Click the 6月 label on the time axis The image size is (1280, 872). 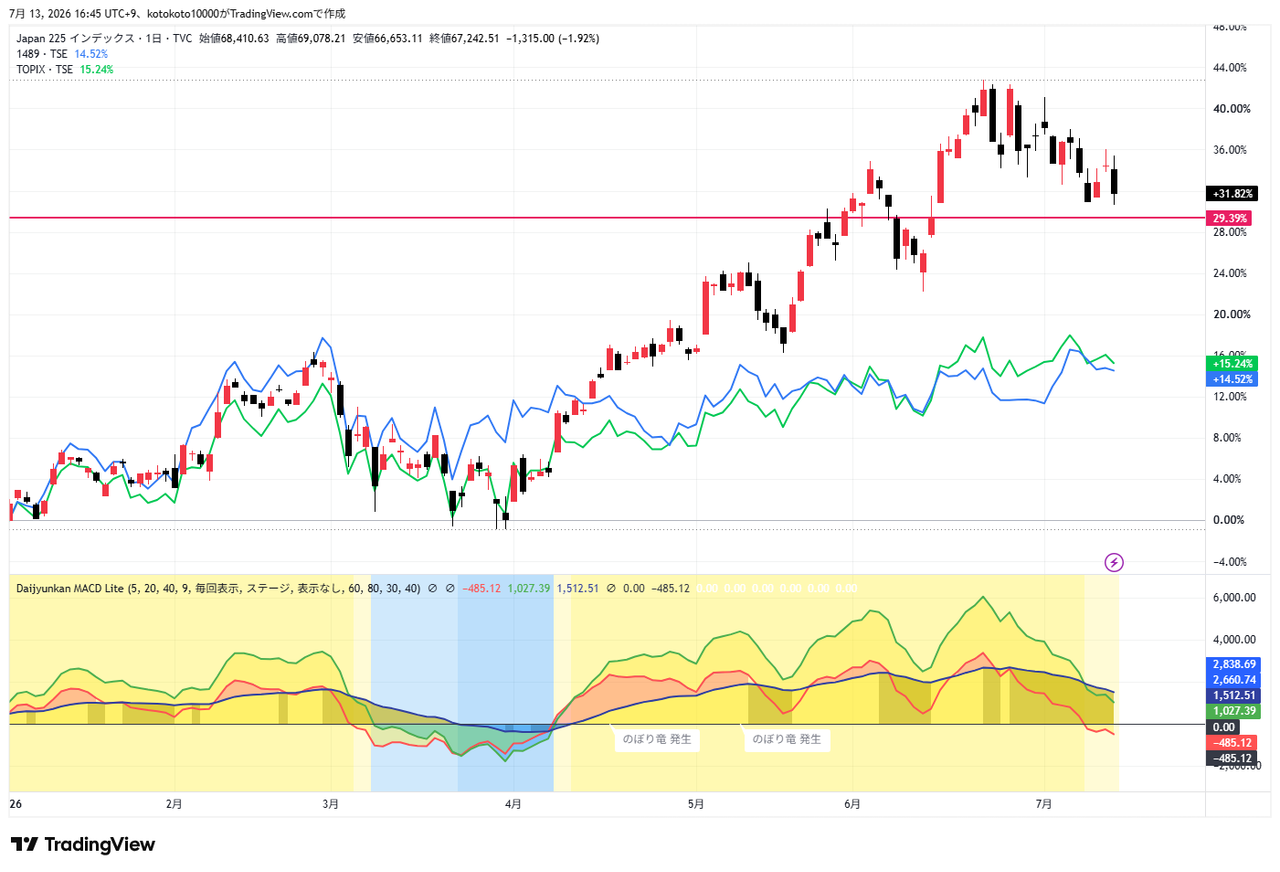point(852,803)
